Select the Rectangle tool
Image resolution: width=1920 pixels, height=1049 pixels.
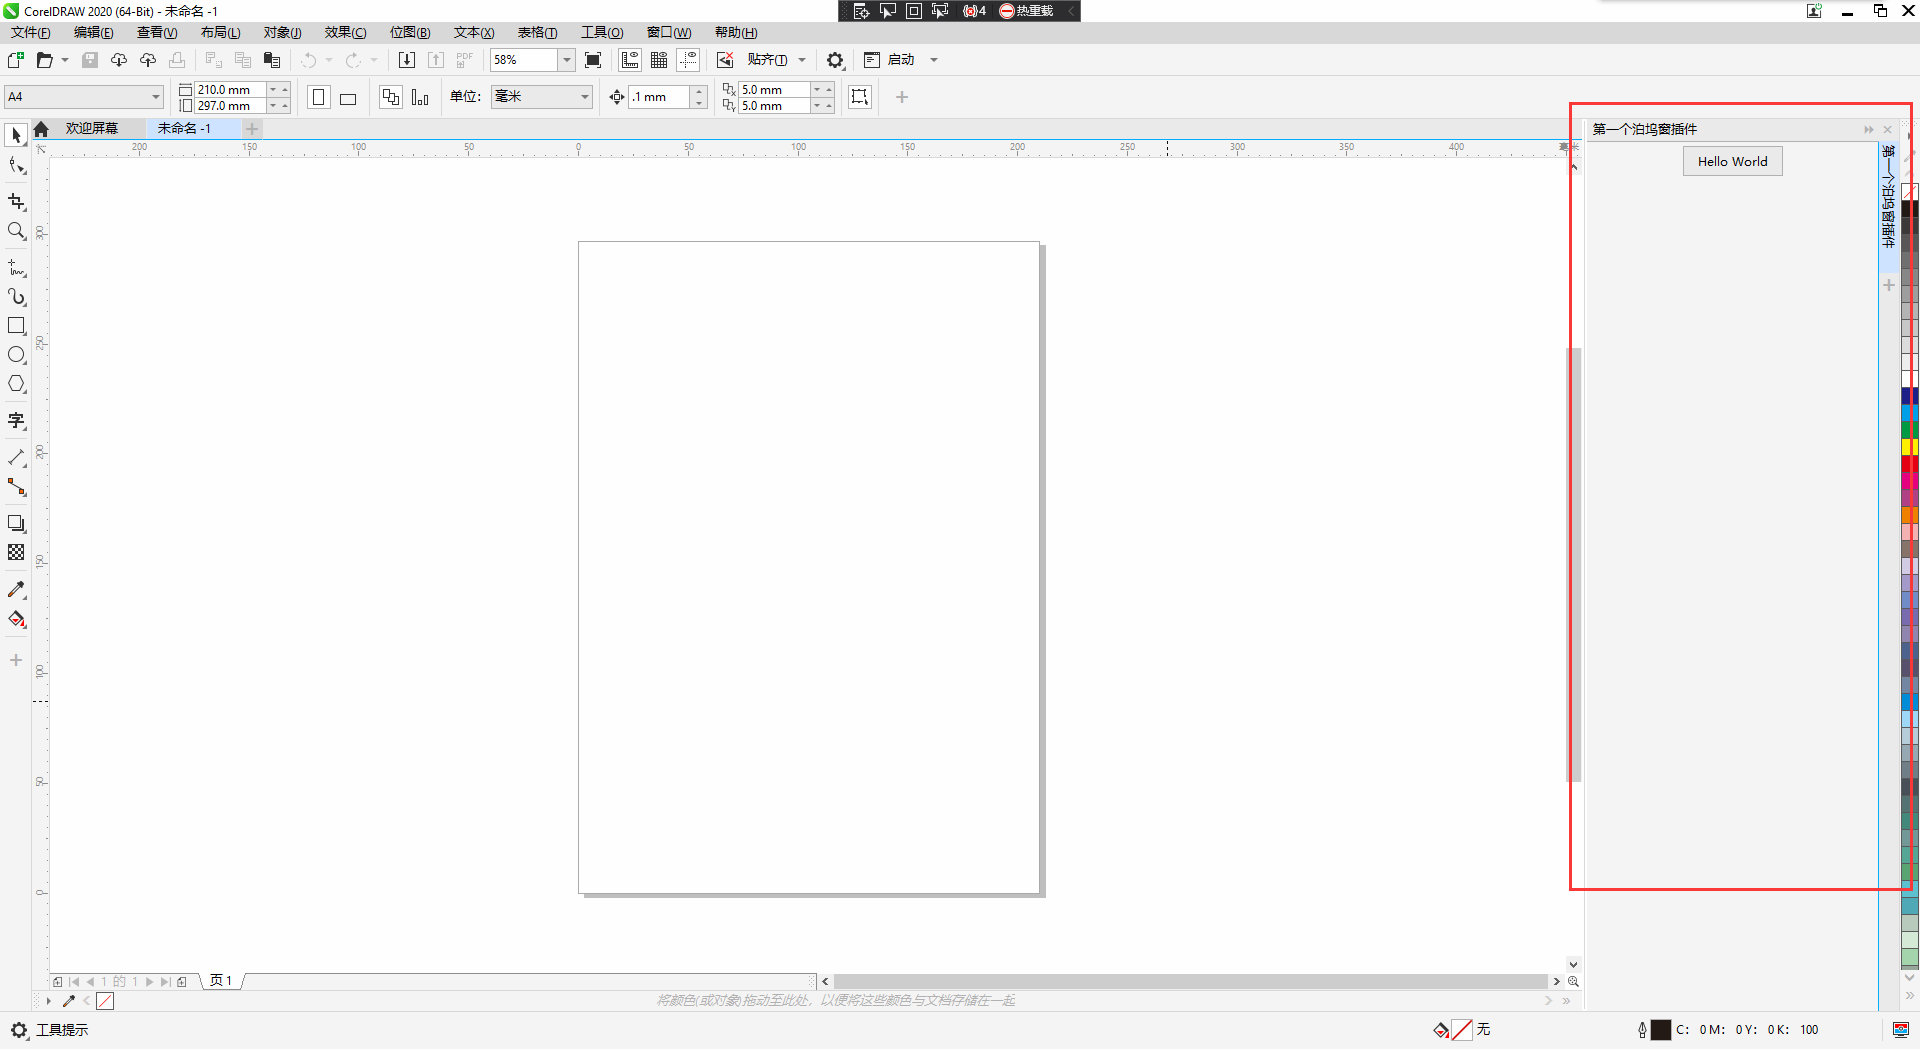tap(16, 326)
